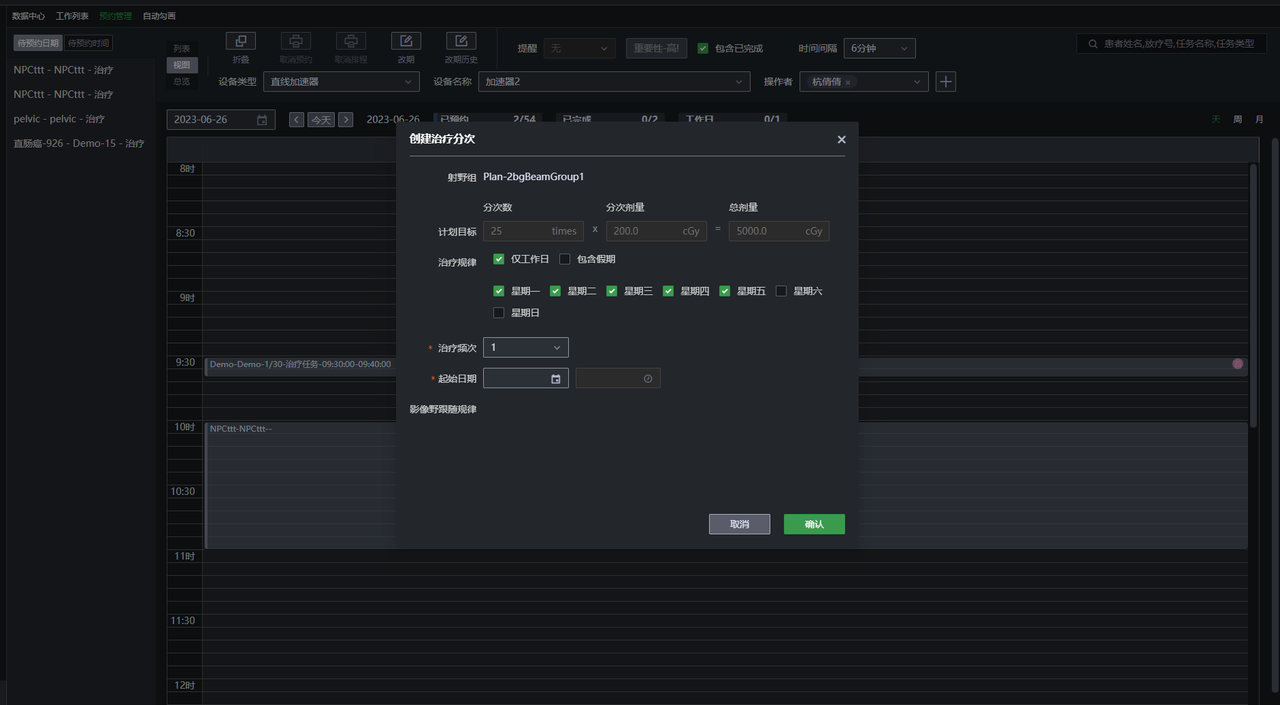Click the 重要性-高 button
Viewport: 1280px width, 705px height.
(656, 48)
